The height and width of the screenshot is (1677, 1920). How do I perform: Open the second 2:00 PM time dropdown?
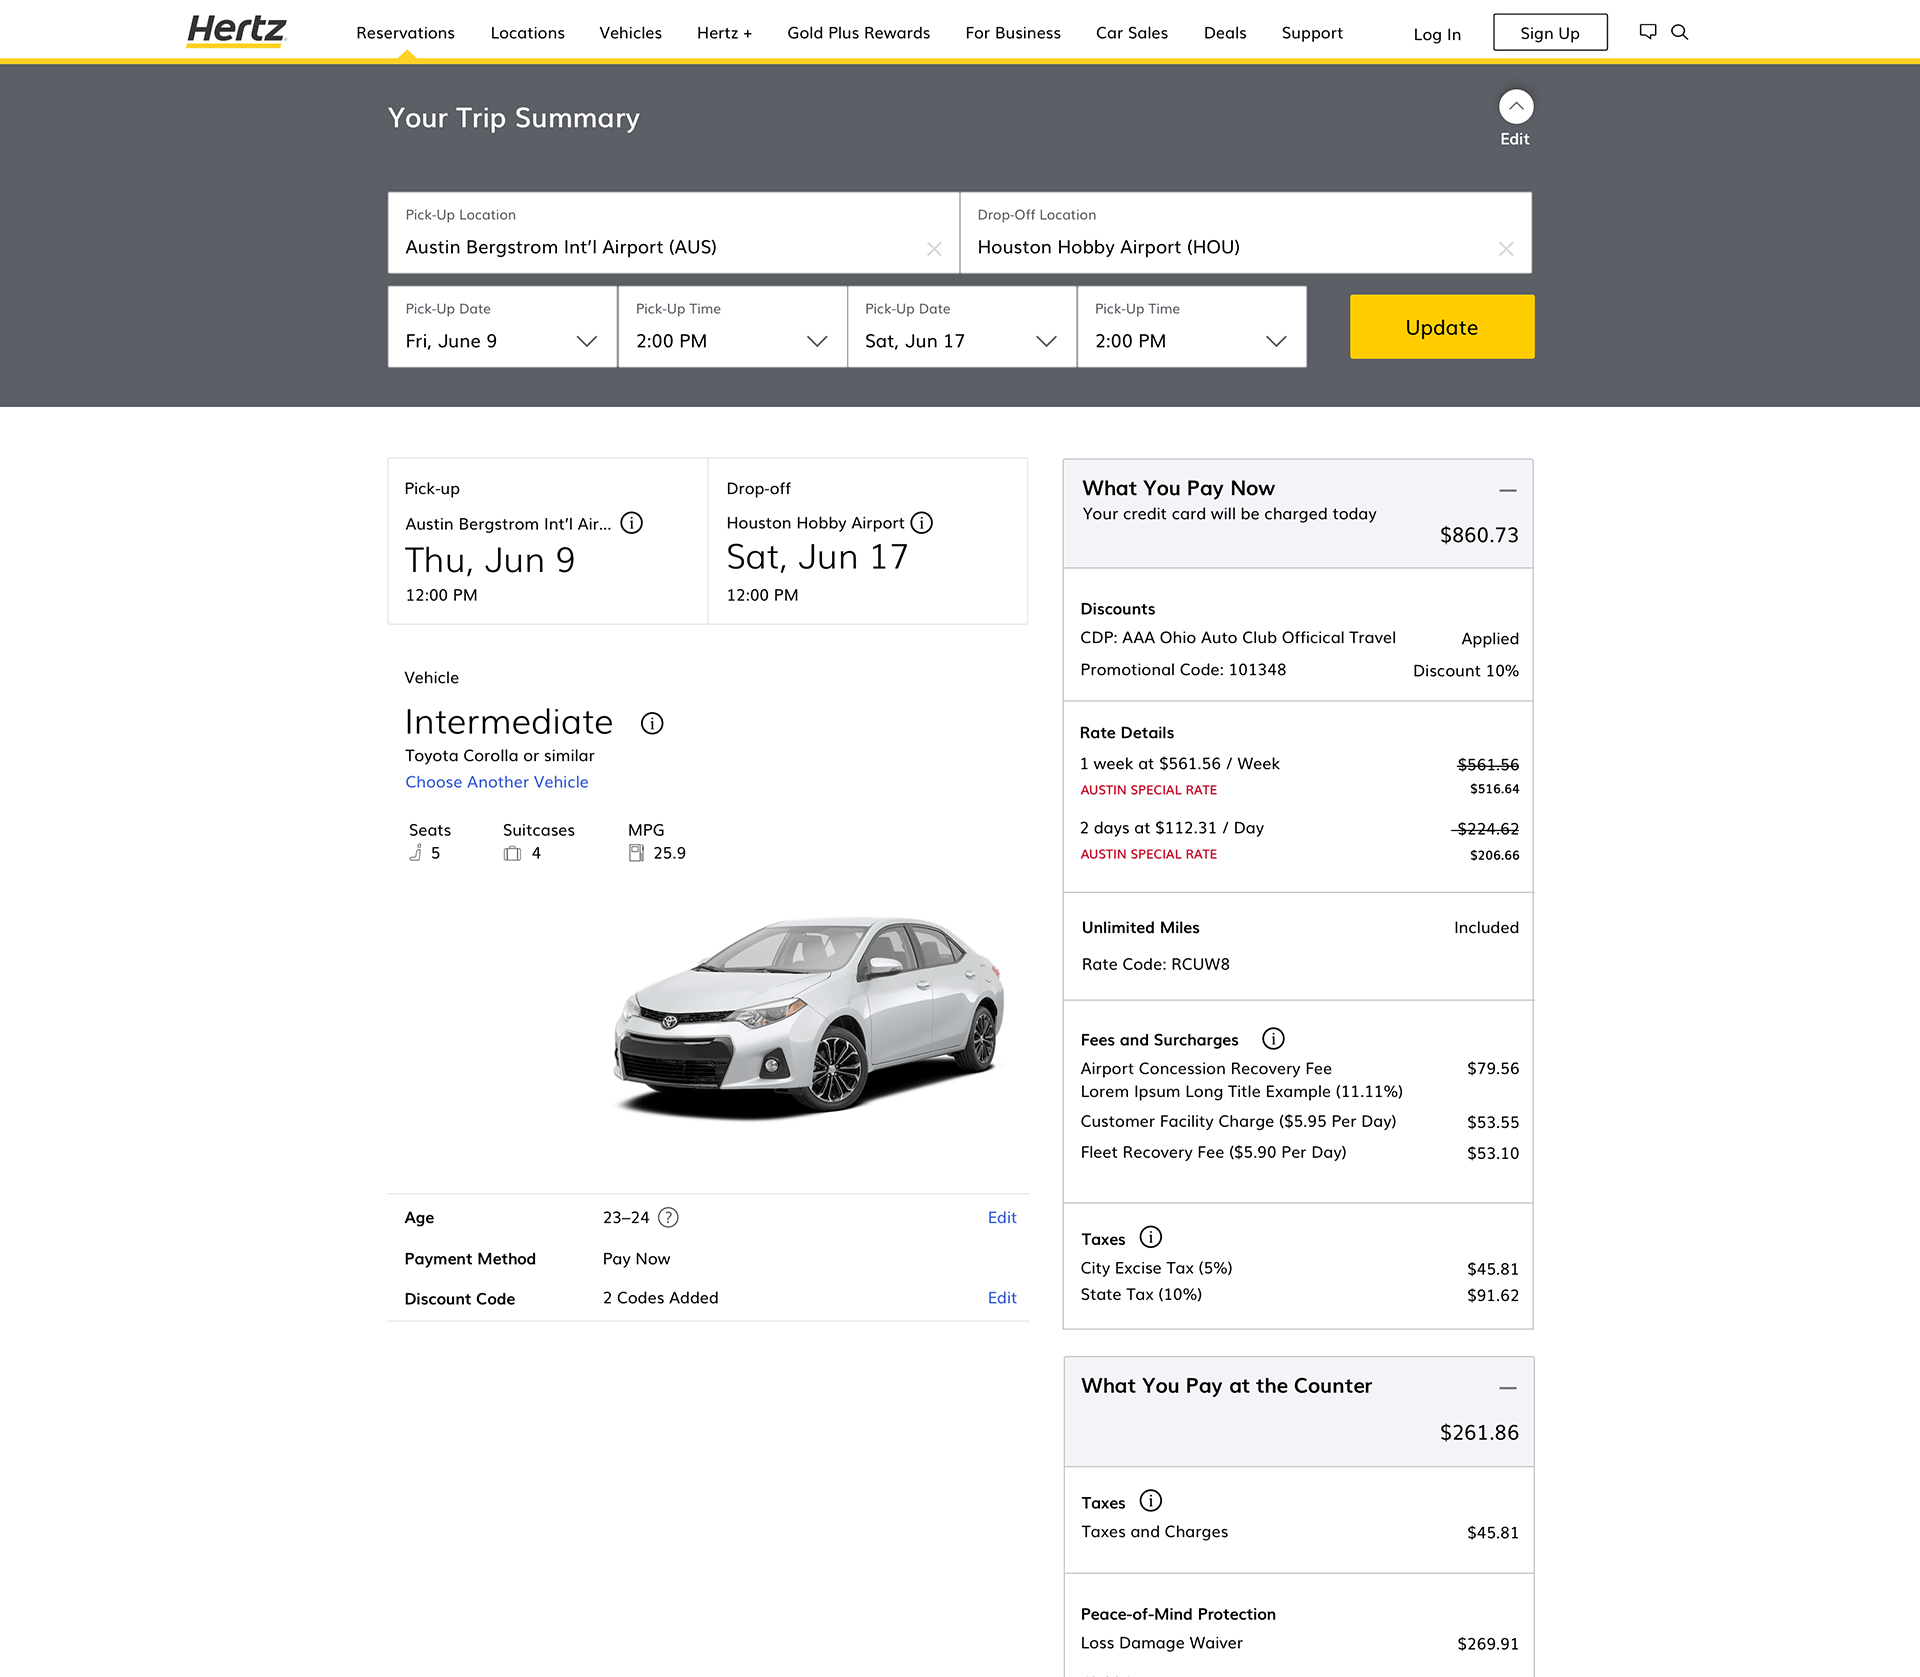point(1192,327)
